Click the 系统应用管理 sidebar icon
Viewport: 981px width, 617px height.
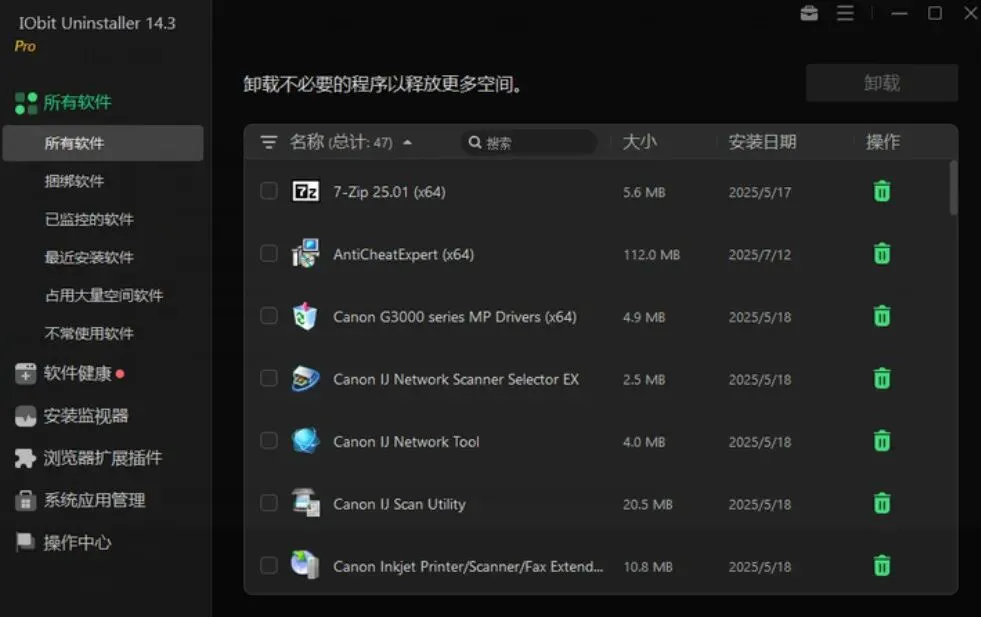[x=26, y=501]
